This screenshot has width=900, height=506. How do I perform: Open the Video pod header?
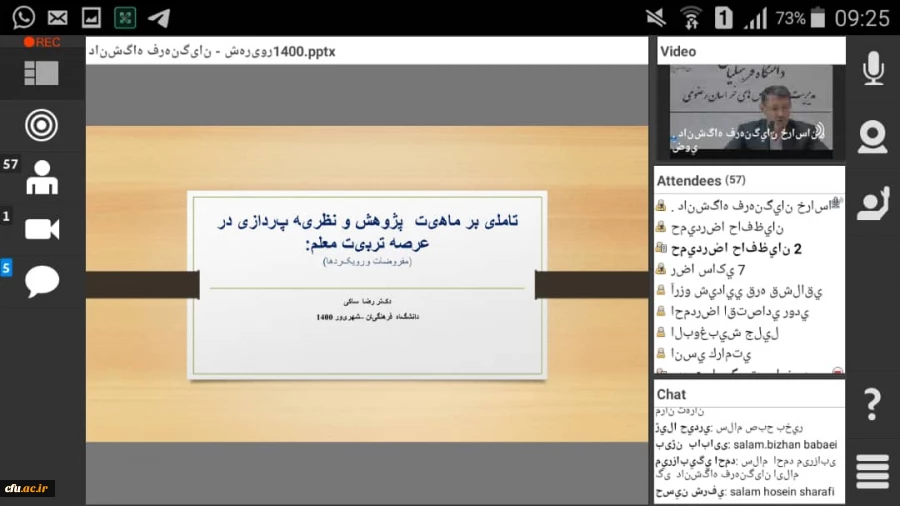751,51
